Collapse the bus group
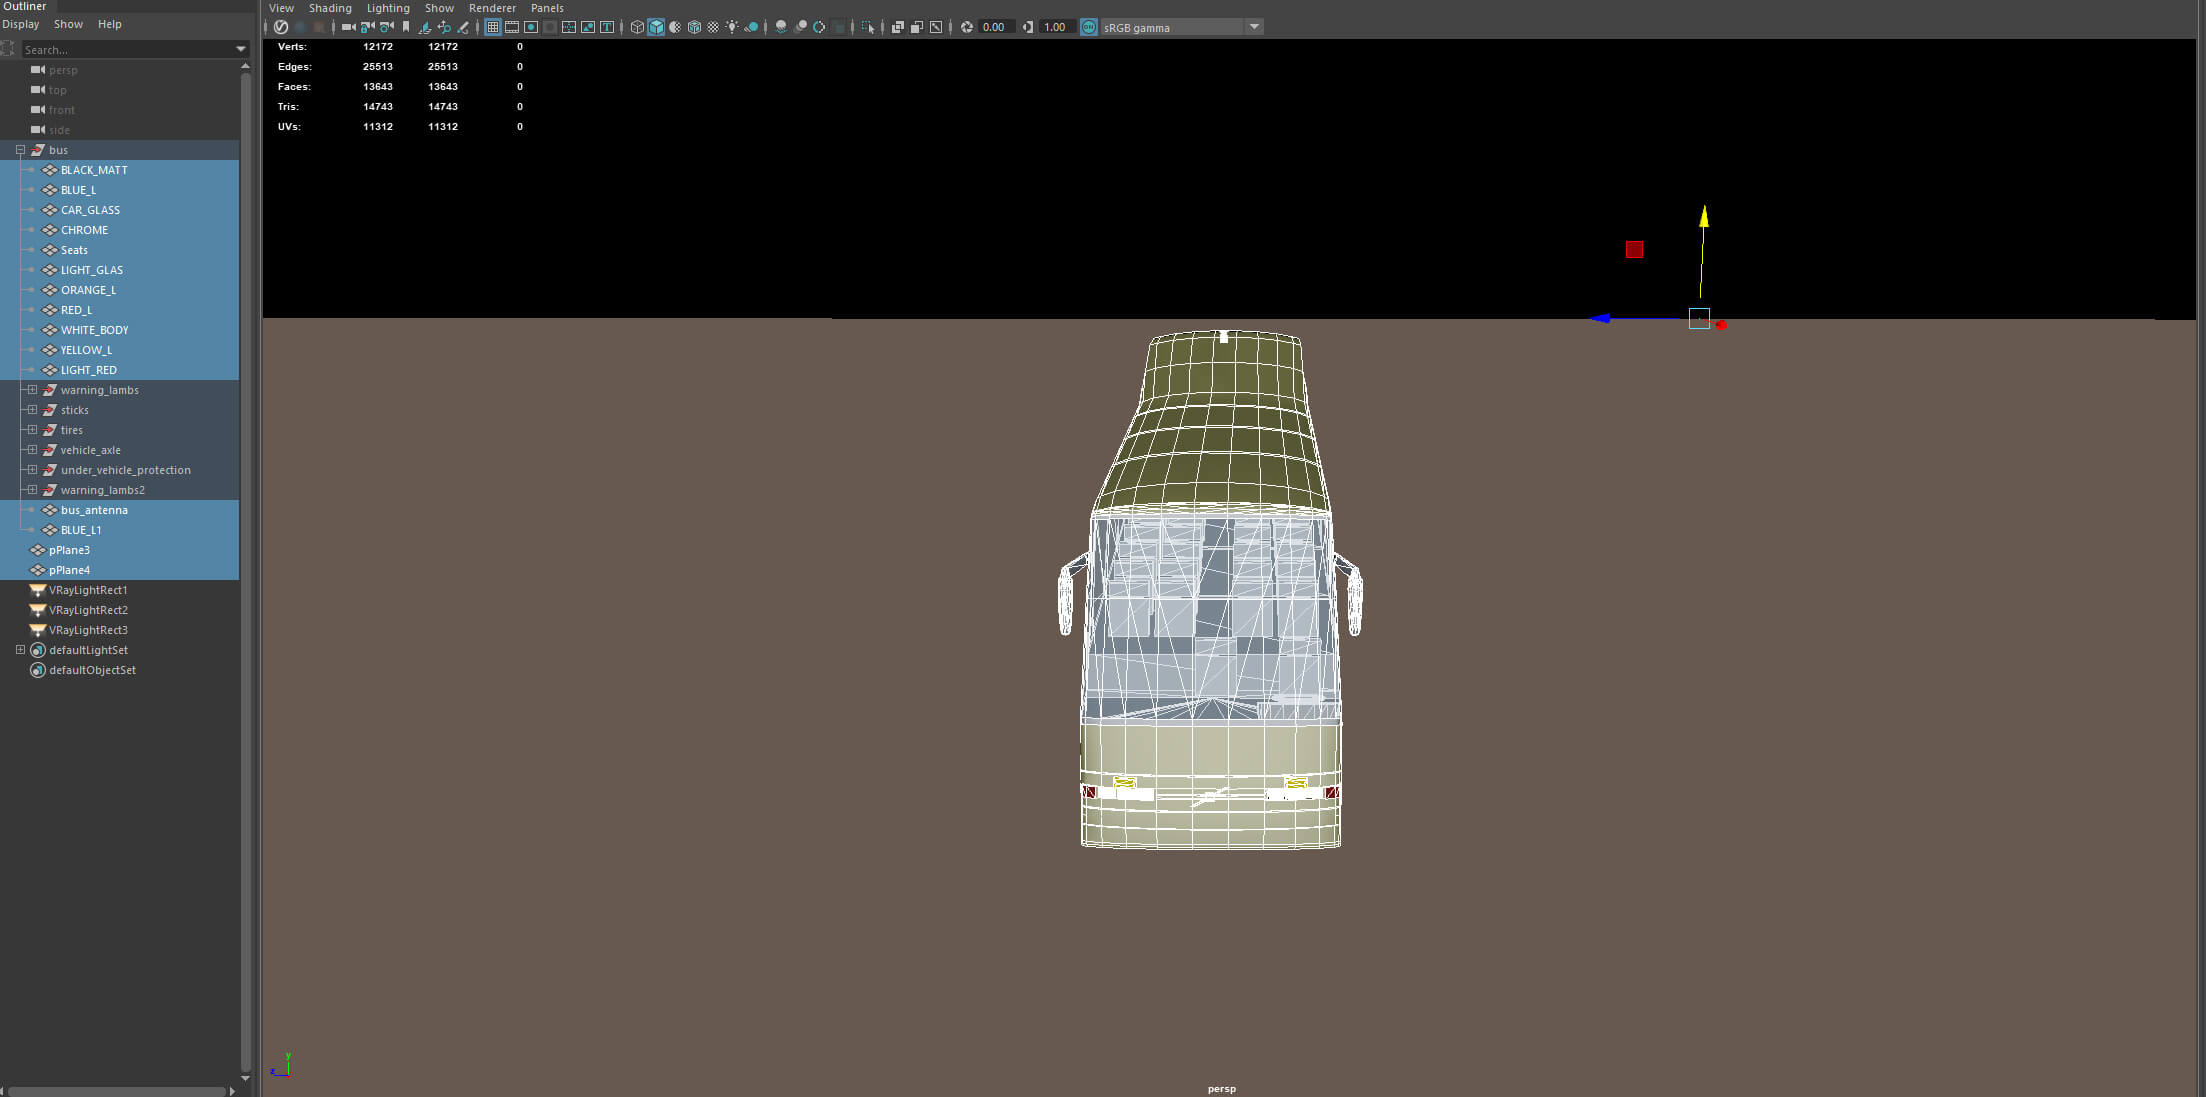The image size is (2206, 1097). [x=20, y=150]
